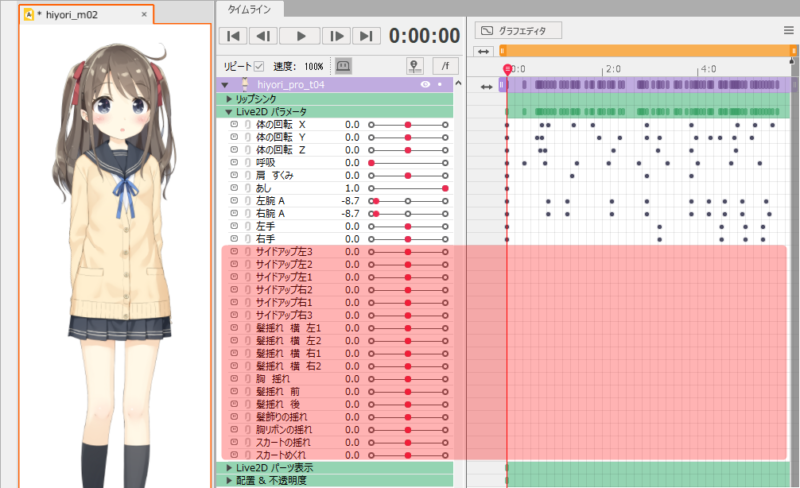This screenshot has height=488, width=800.
Task: Click the red playhead marker on the time ruler
Action: pyautogui.click(x=507, y=69)
